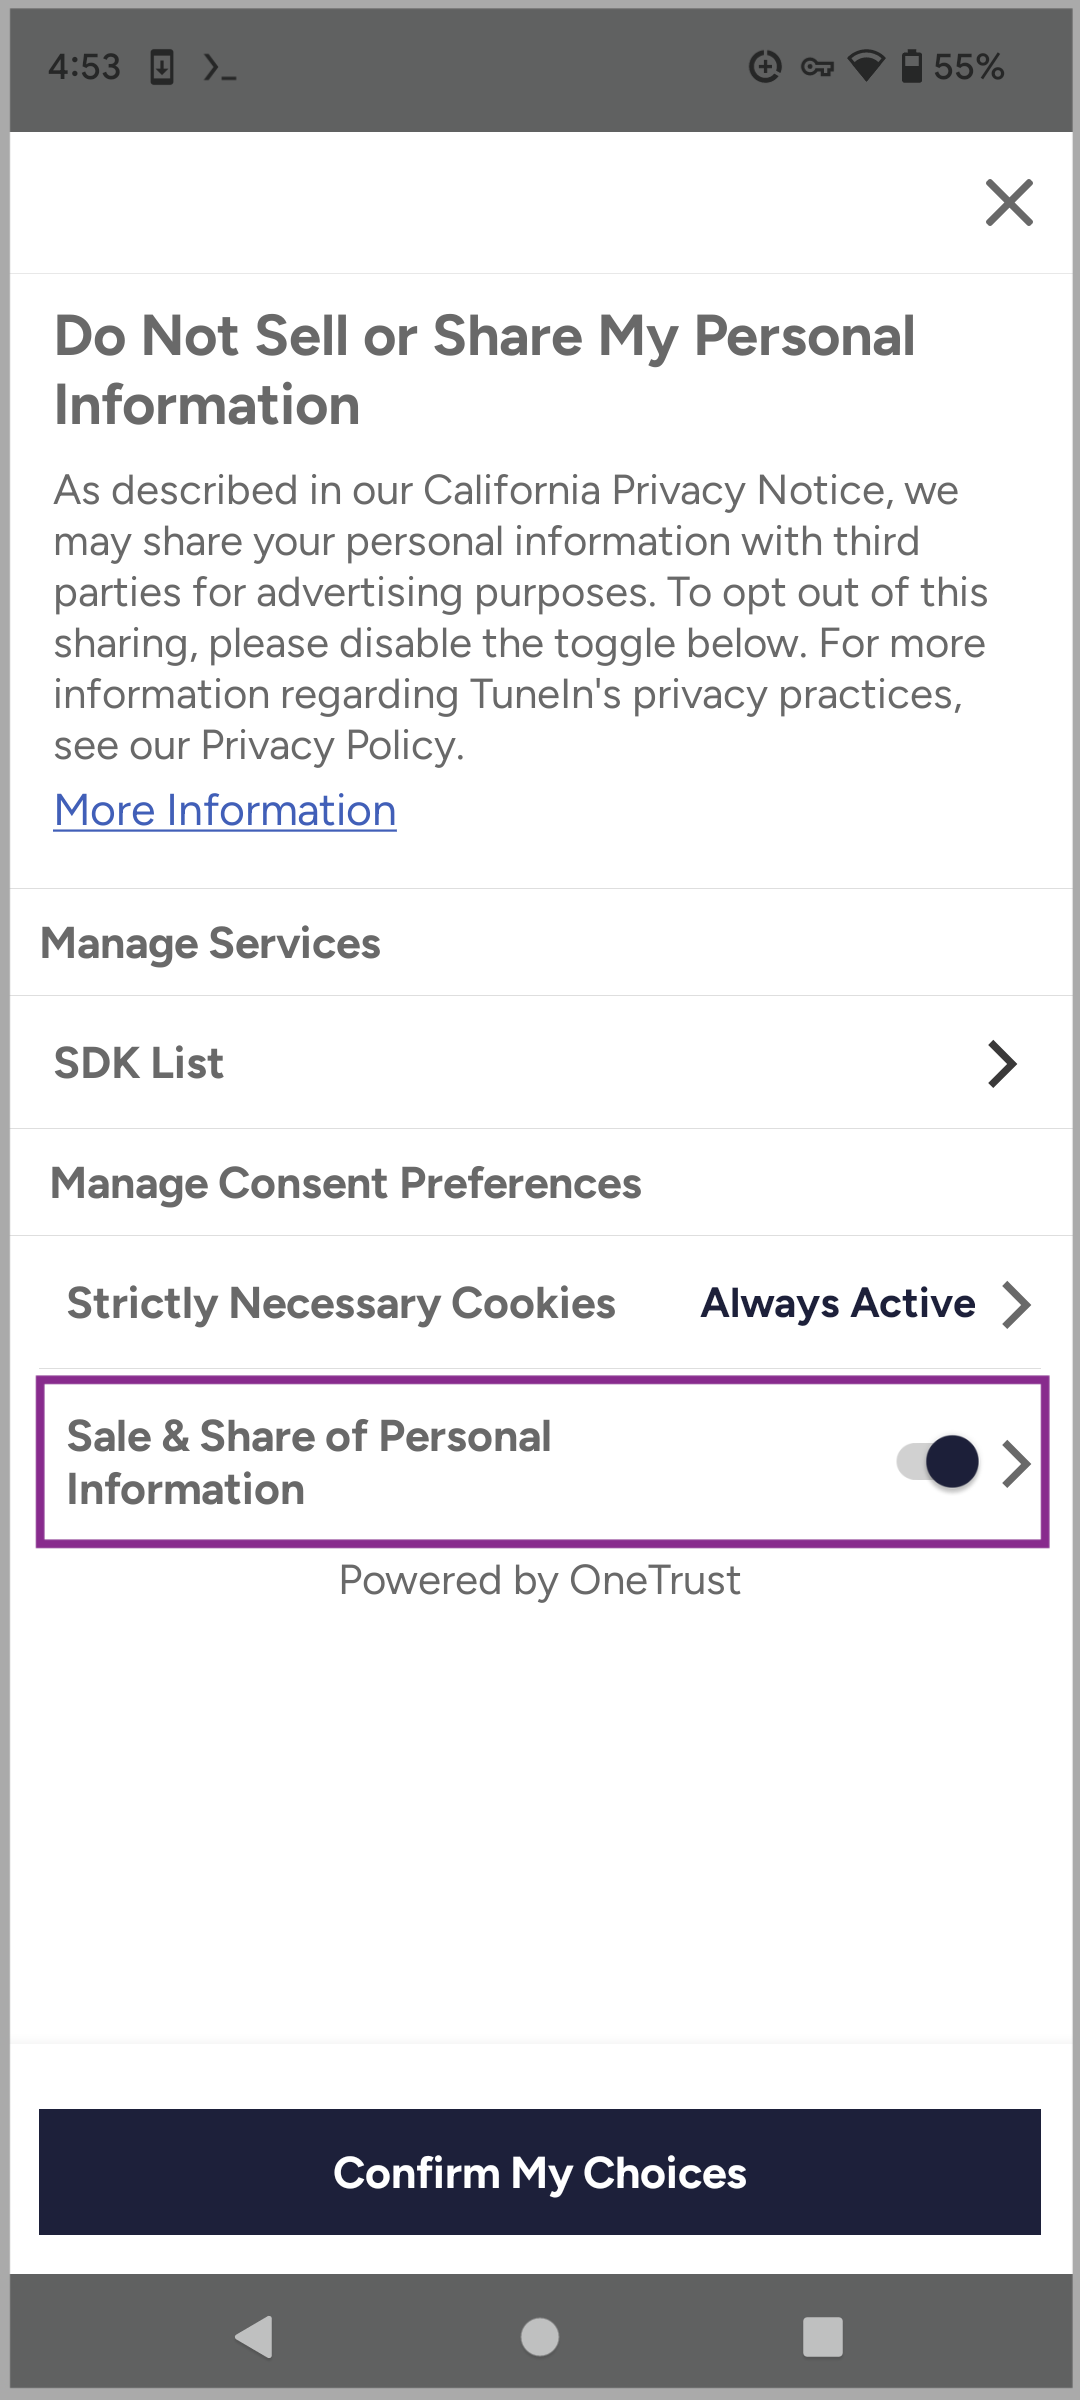The image size is (1080, 2400).
Task: Tap the Sale & Share of Personal Information label
Action: tap(309, 1462)
